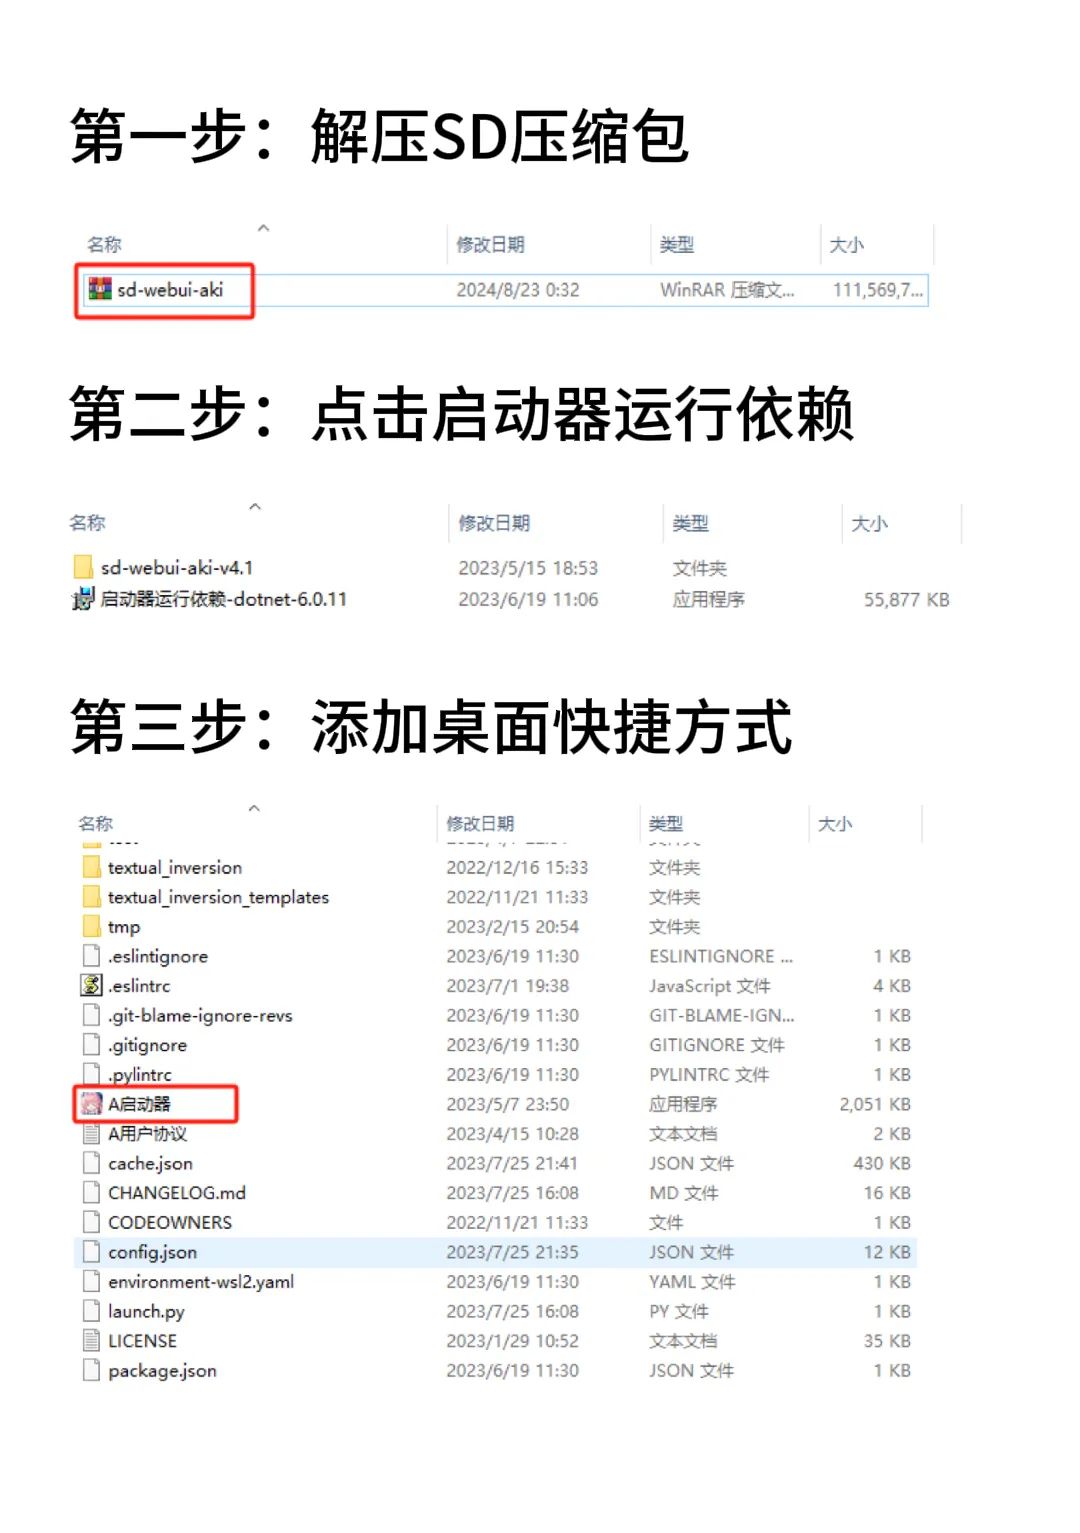Click the size value 430 KB
1080x1533 pixels.
[882, 1163]
